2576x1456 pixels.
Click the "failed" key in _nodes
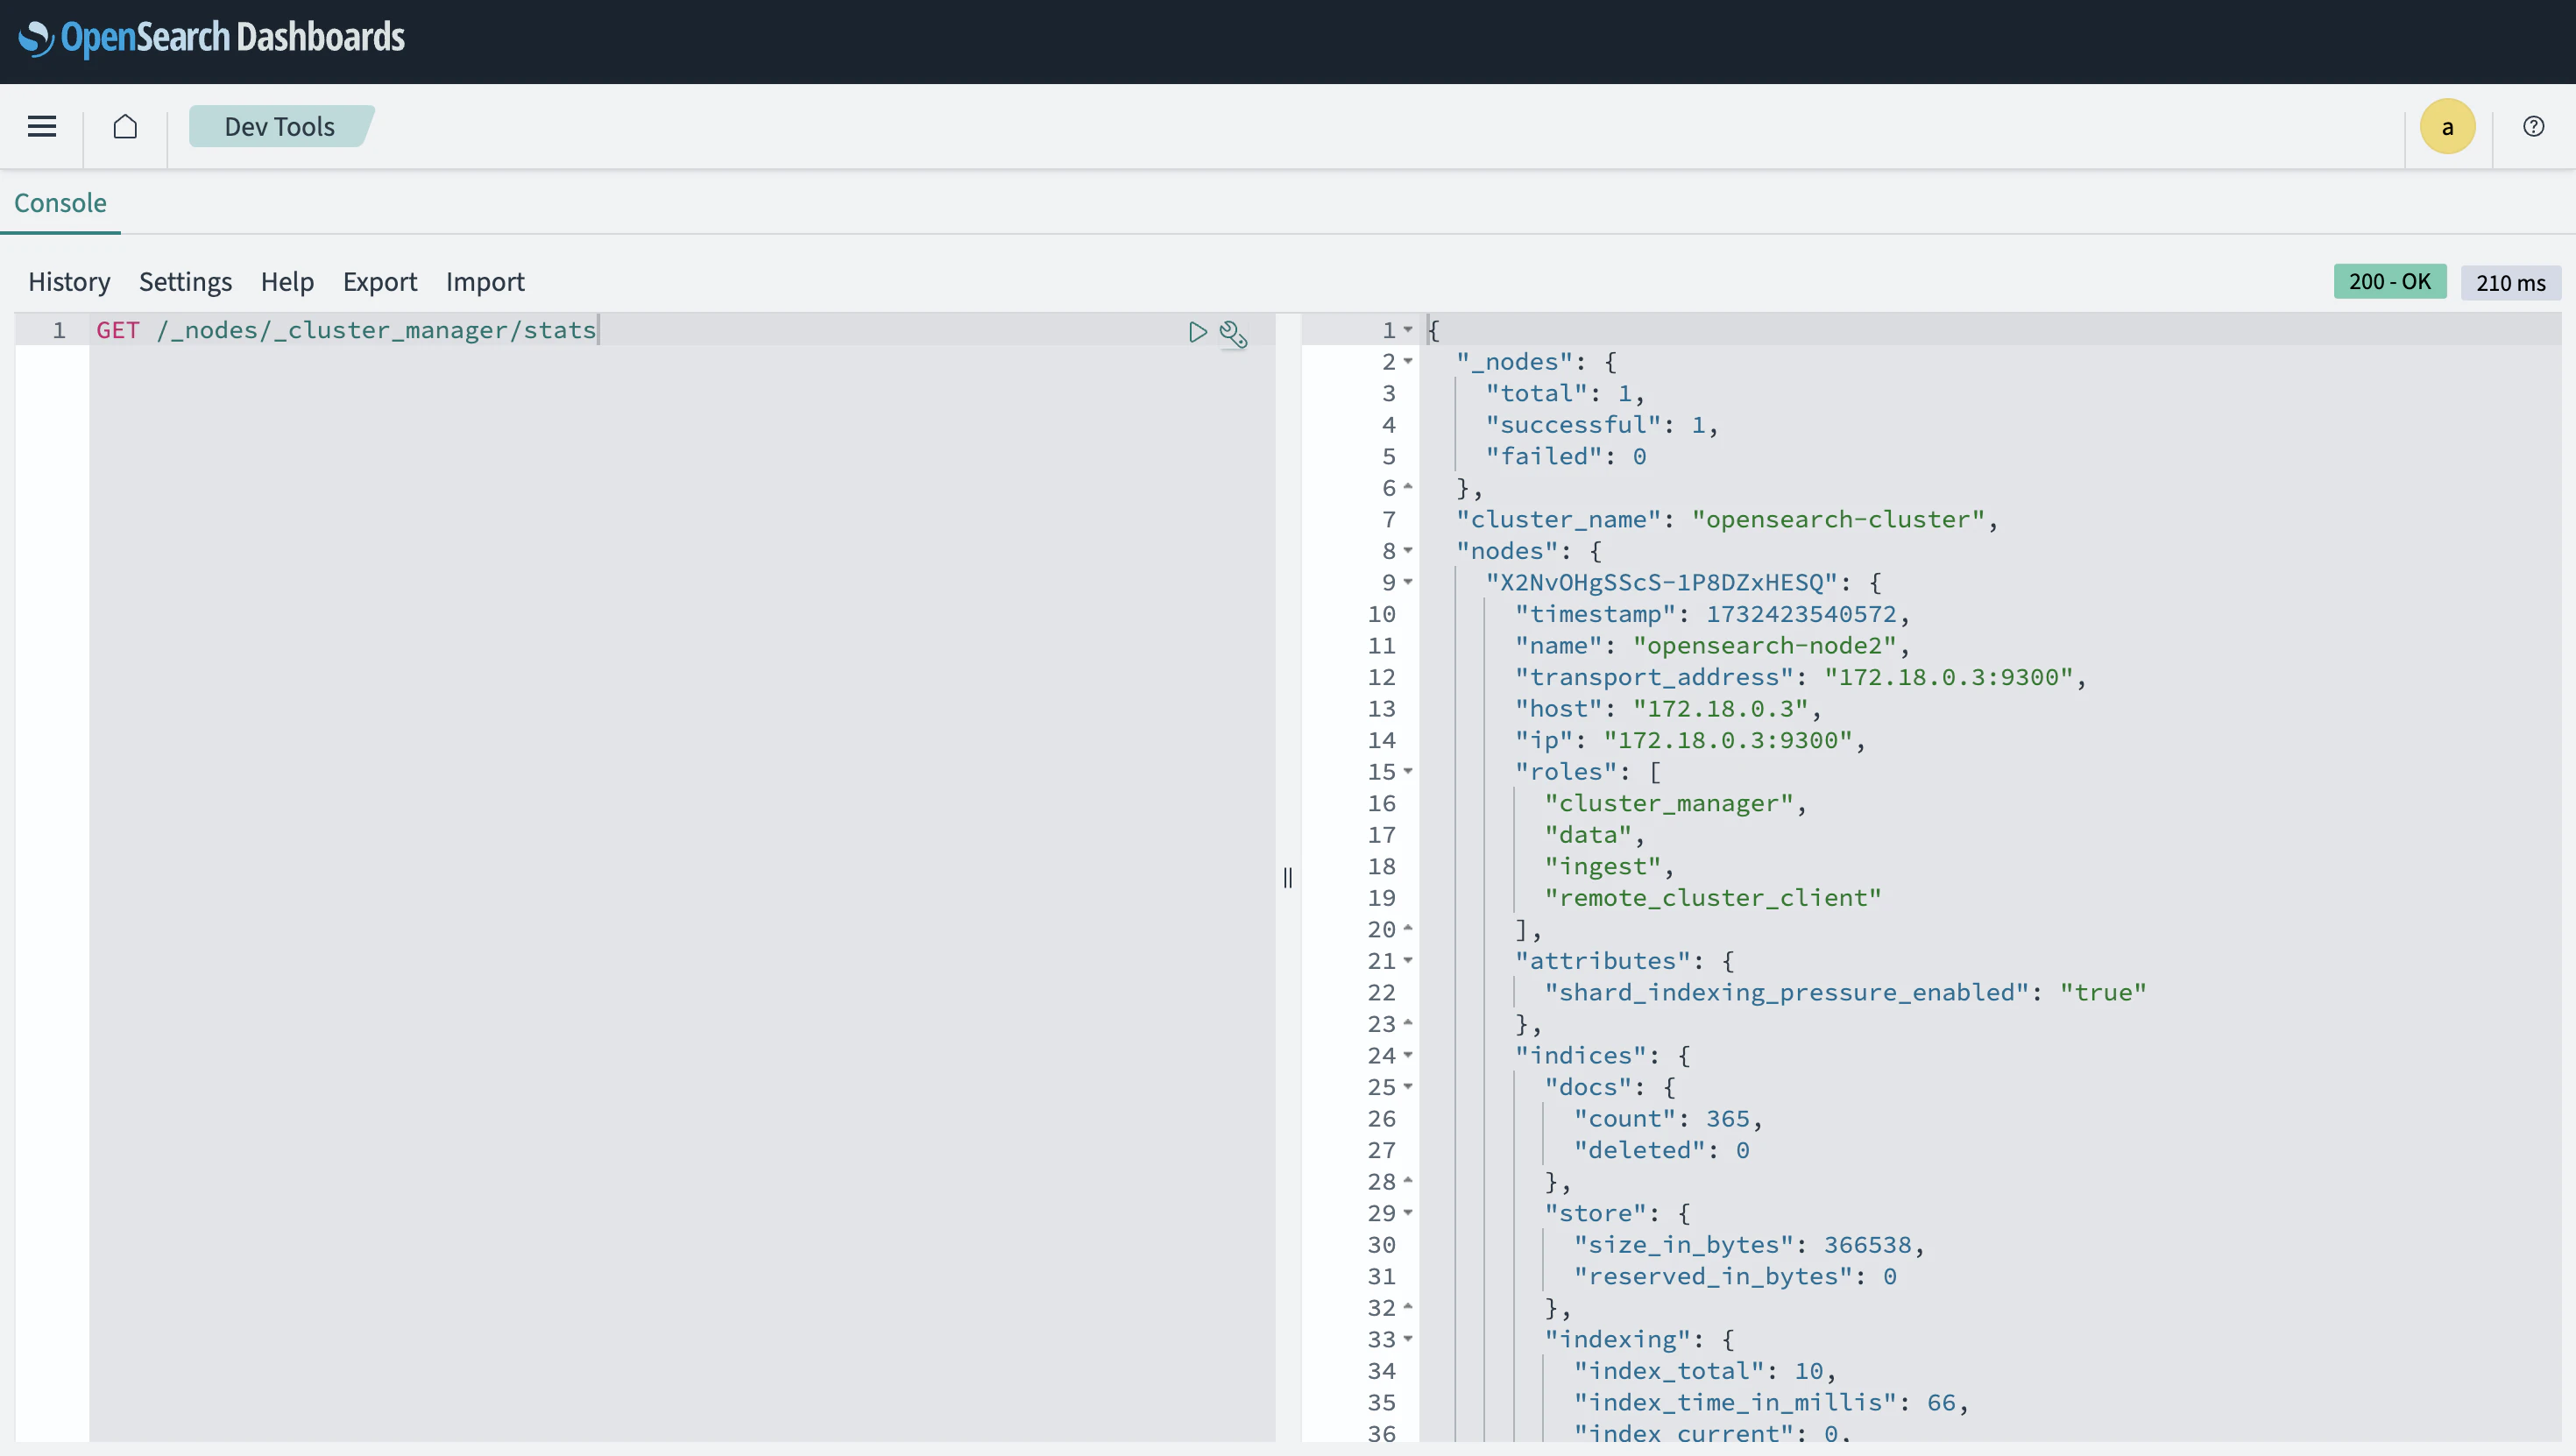coord(1544,457)
